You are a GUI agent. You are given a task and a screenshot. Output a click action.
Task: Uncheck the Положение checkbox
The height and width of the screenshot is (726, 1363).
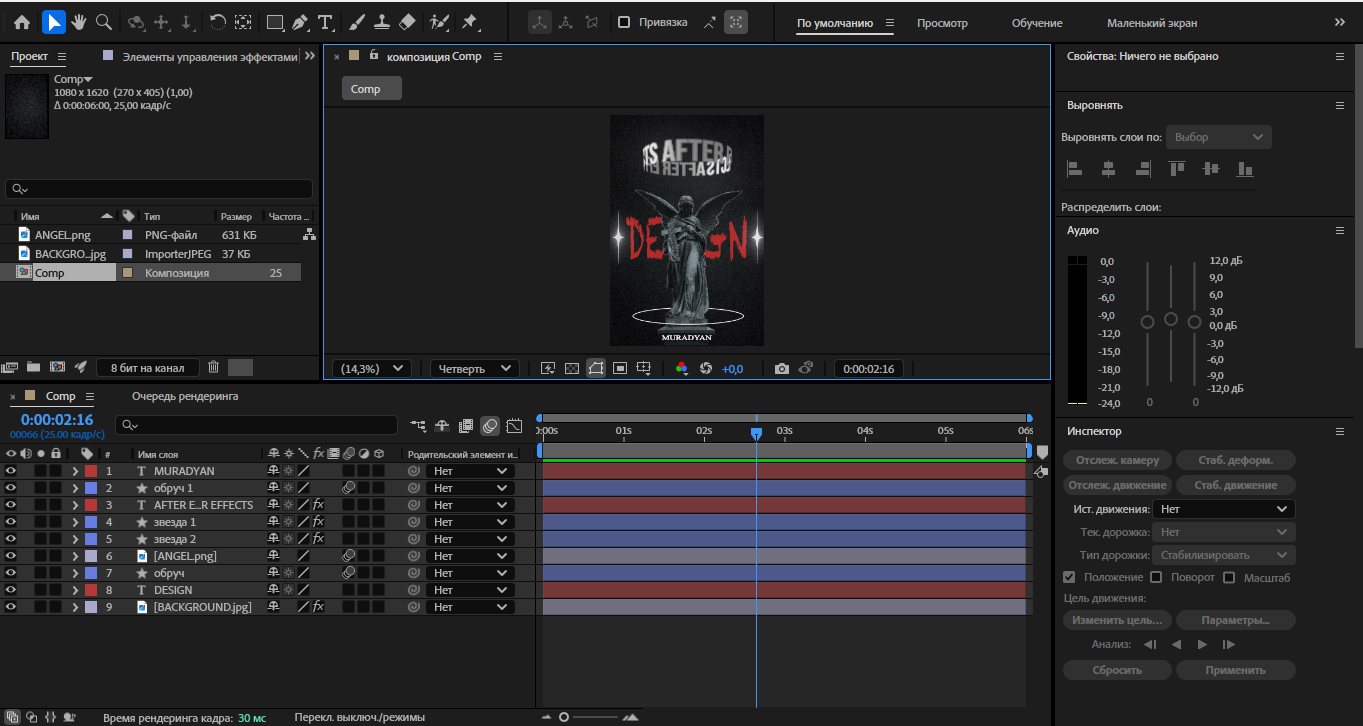[x=1069, y=577]
